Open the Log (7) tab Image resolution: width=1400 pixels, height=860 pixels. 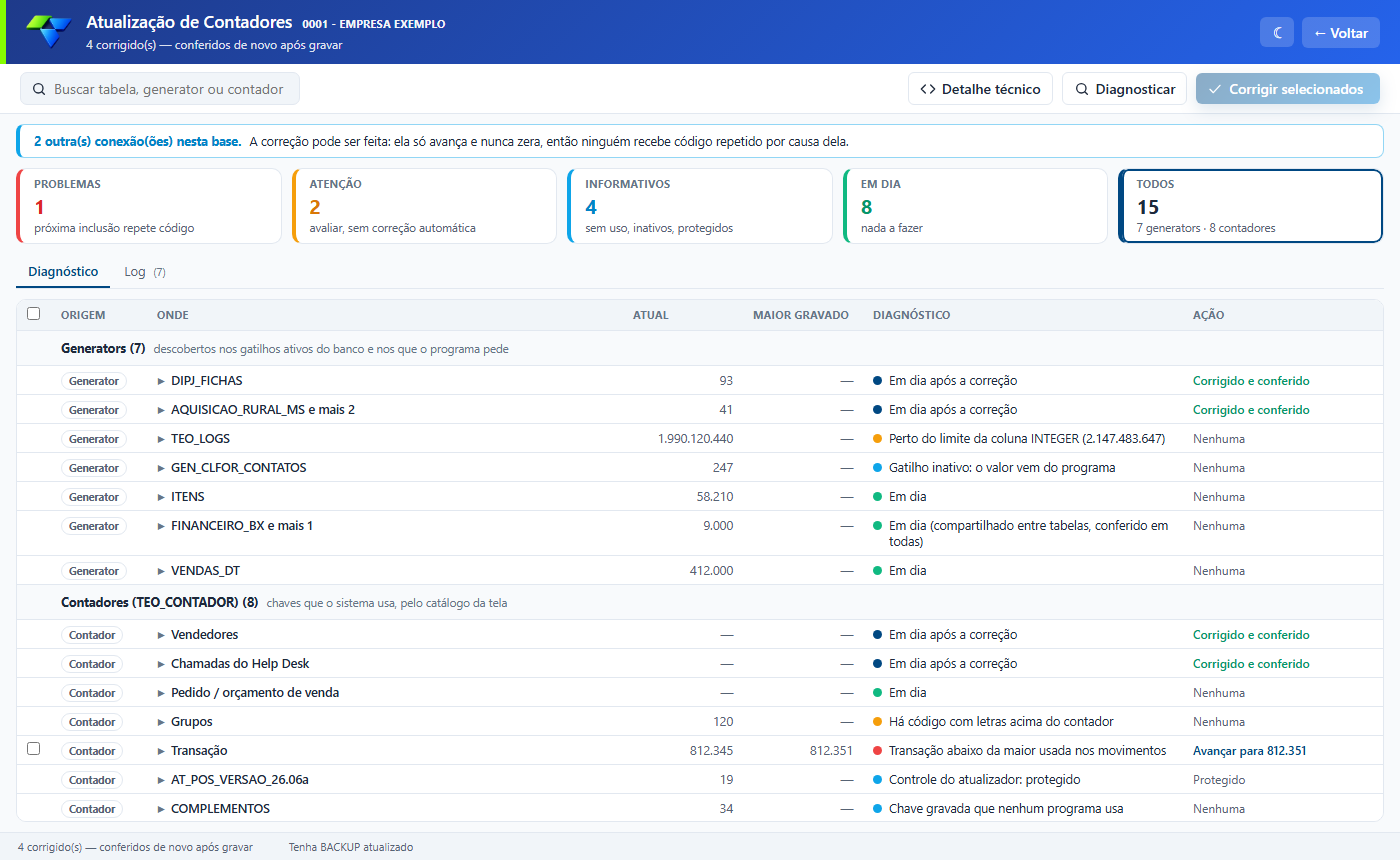145,272
